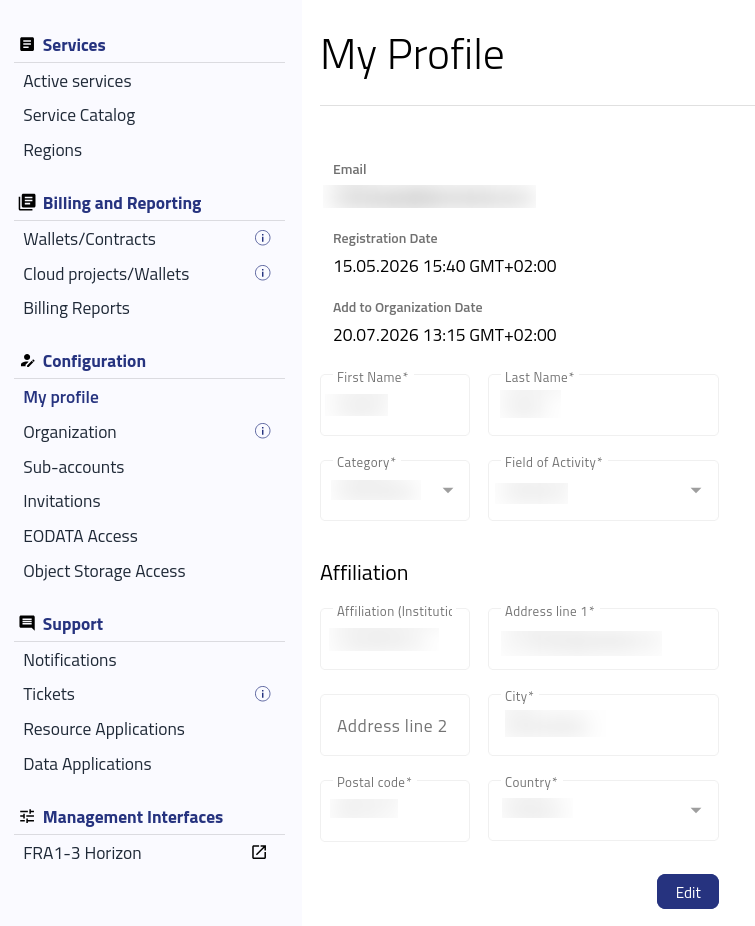The image size is (755, 926).
Task: Click the Affiliation section heading
Action: coord(364,573)
